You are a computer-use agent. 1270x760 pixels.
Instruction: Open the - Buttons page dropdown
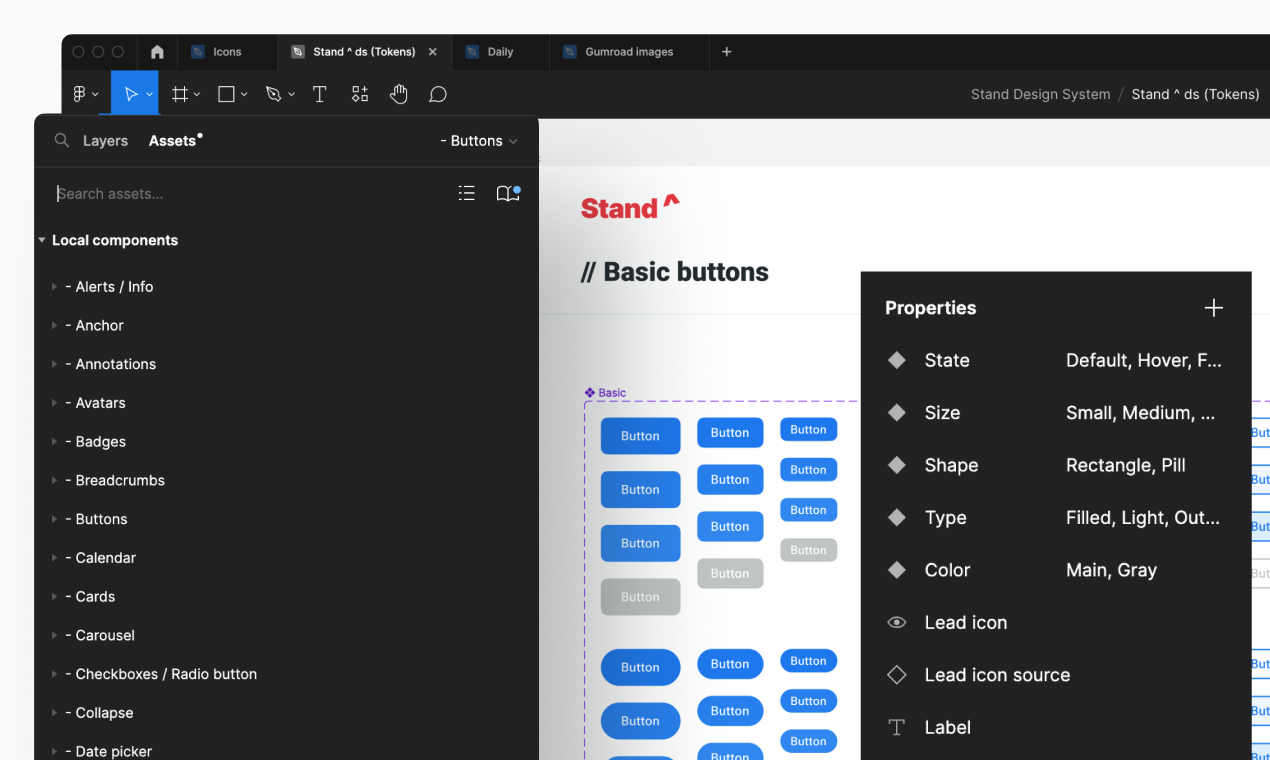click(479, 141)
